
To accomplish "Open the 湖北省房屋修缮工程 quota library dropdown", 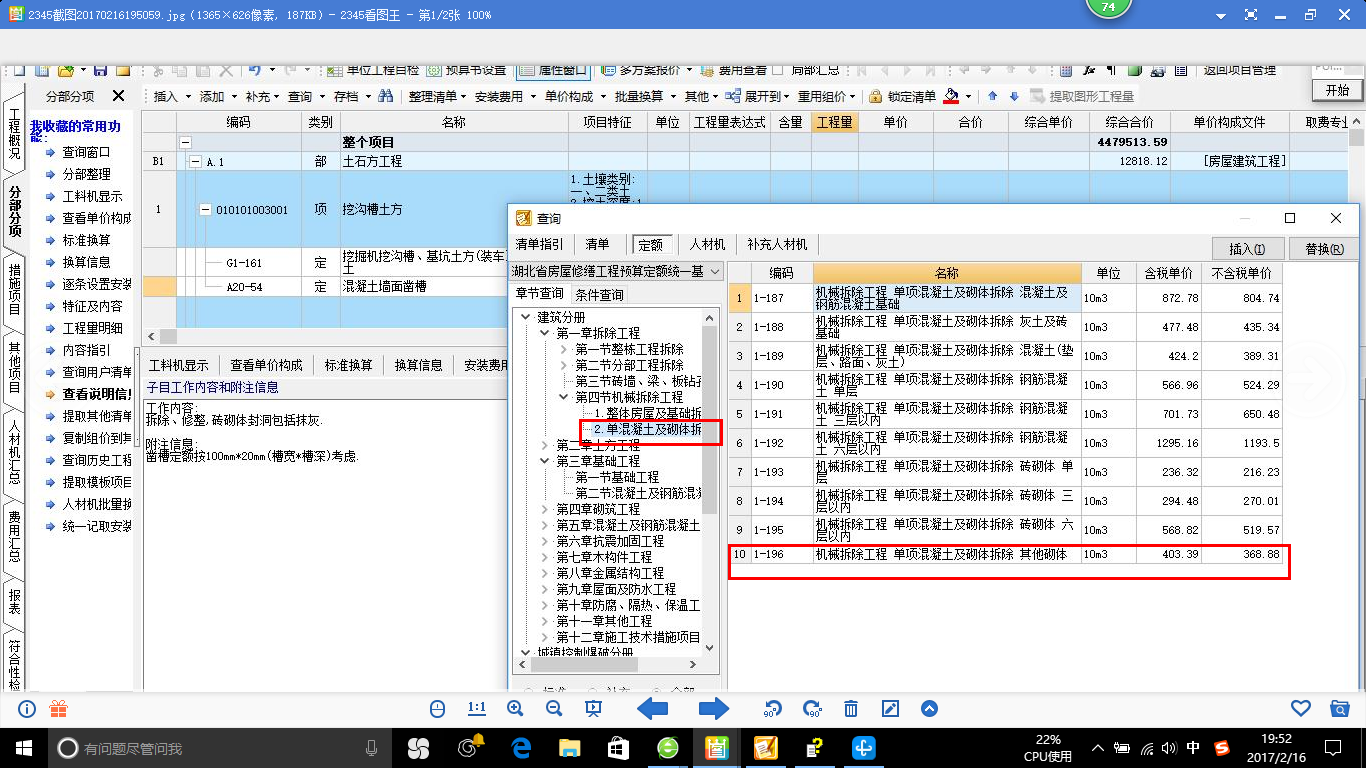I will click(x=714, y=271).
